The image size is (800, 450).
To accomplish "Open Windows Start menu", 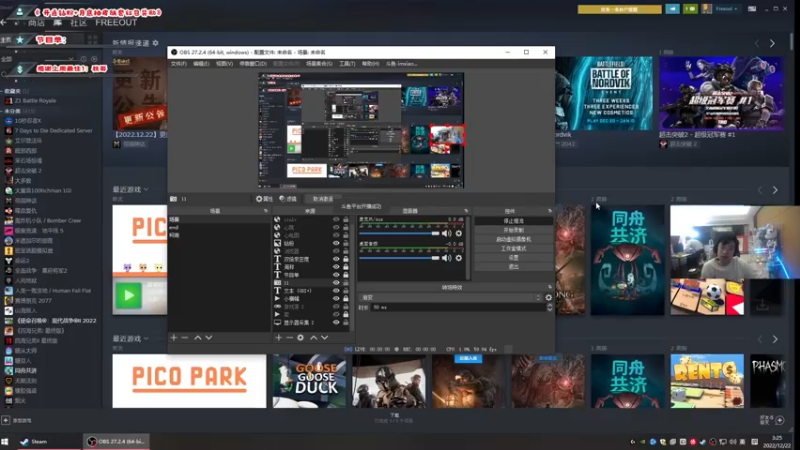I will pos(5,441).
